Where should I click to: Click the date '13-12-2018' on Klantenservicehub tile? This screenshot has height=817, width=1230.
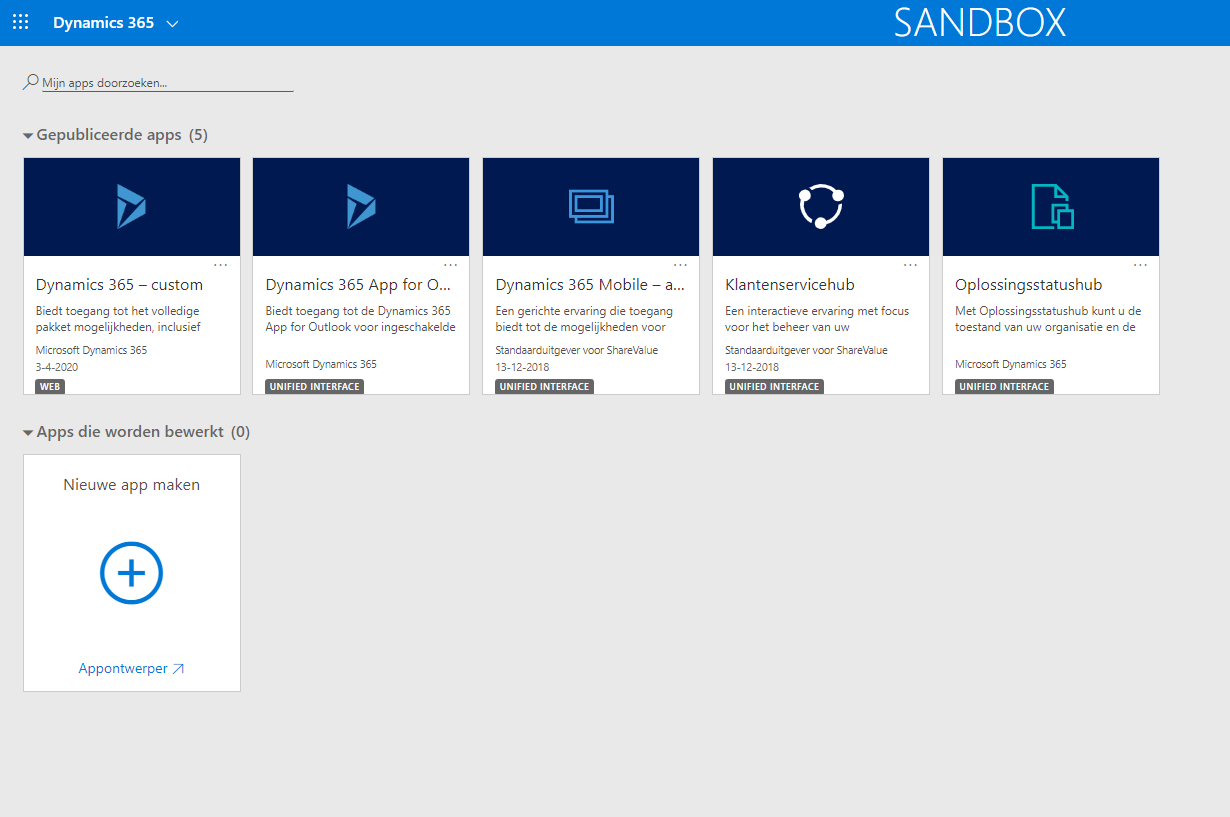pyautogui.click(x=752, y=367)
